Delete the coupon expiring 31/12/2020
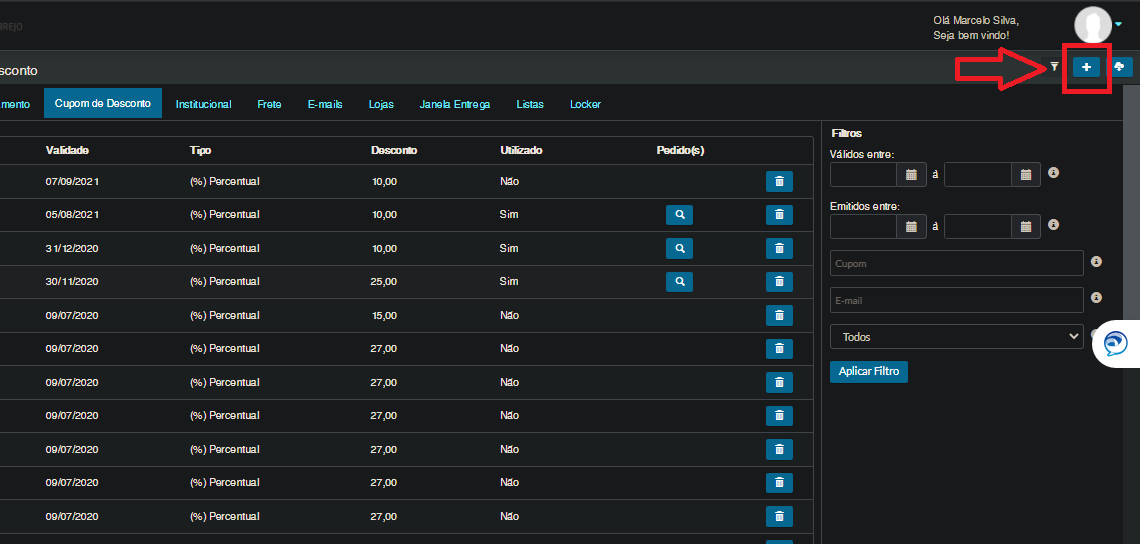 [x=779, y=248]
